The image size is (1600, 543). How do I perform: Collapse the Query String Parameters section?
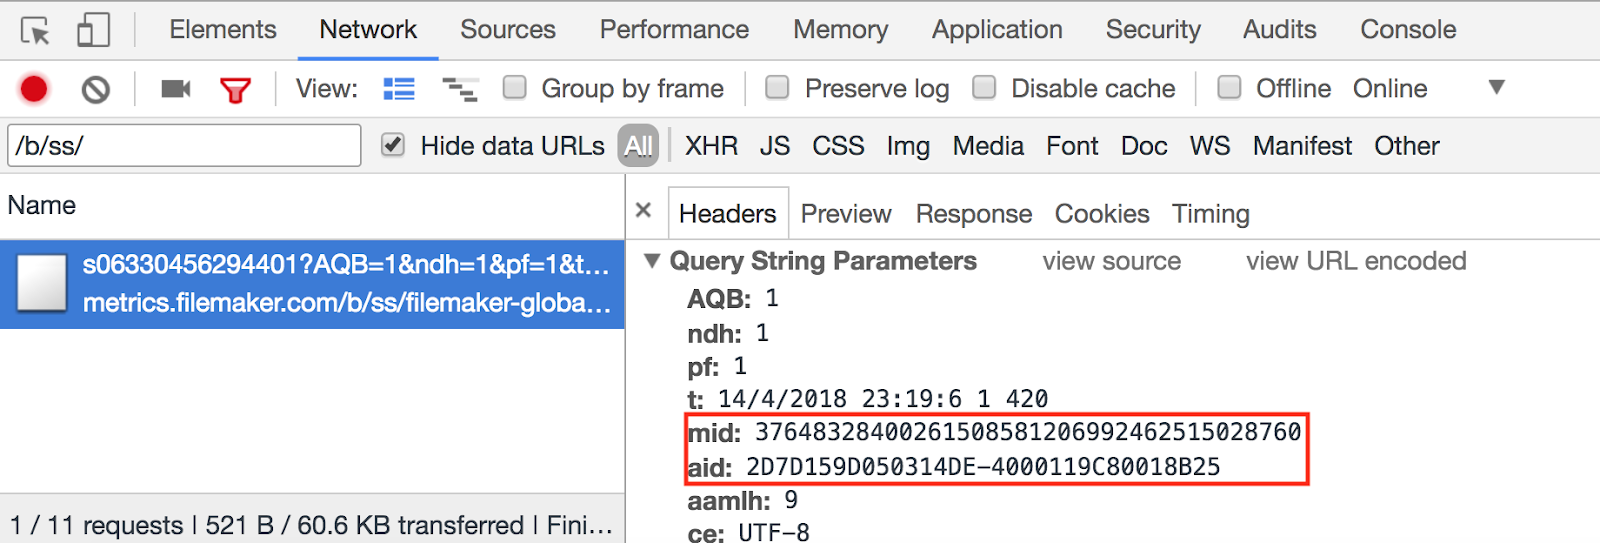point(653,261)
